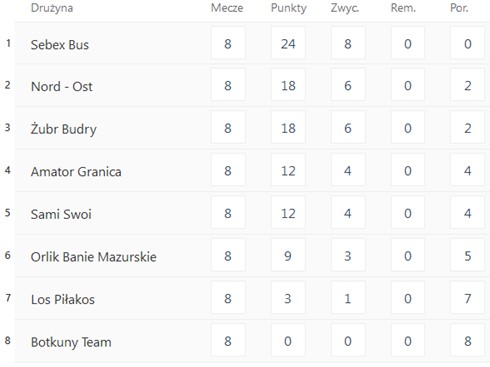
Task: Click Los Piłakos wins cell showing 1
Action: [x=348, y=298]
